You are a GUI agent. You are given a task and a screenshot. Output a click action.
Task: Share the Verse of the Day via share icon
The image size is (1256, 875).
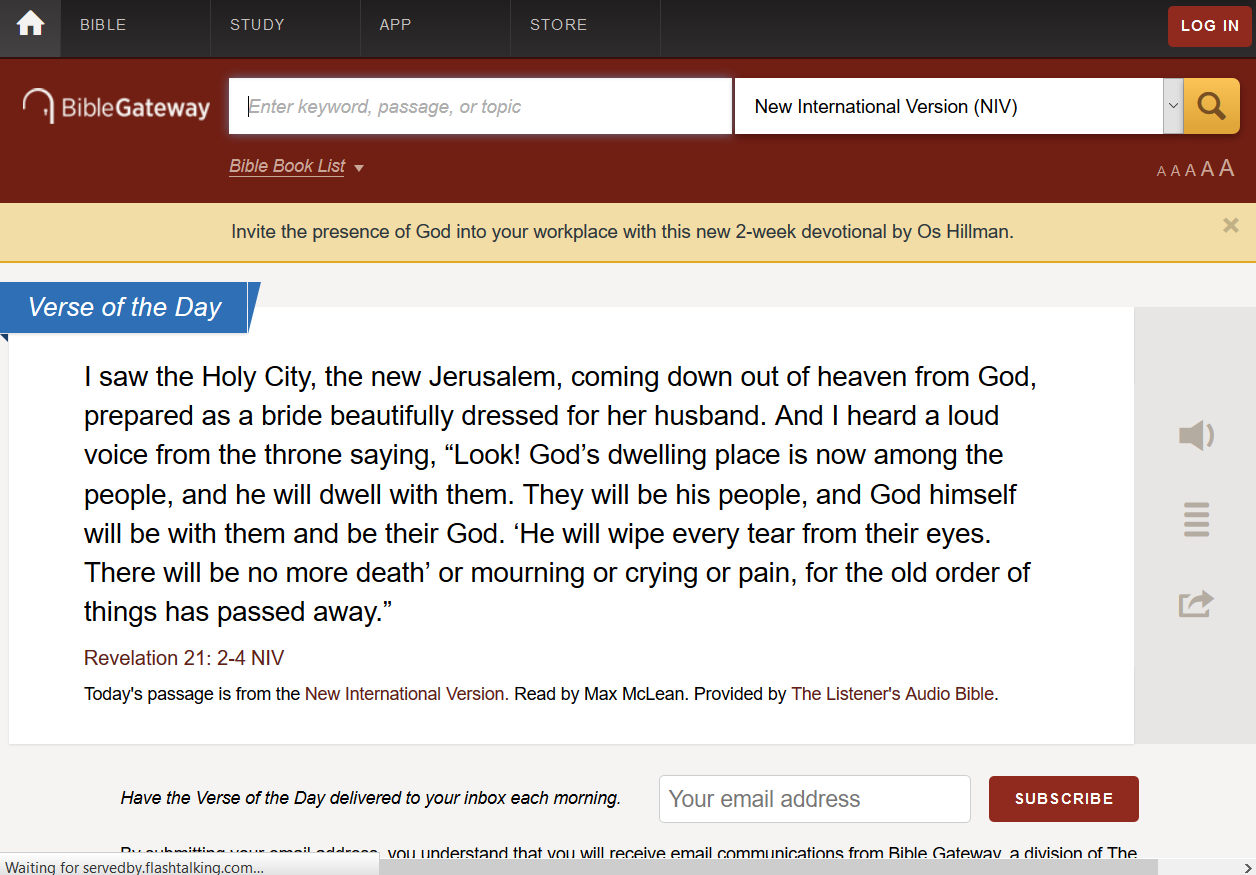(1195, 603)
